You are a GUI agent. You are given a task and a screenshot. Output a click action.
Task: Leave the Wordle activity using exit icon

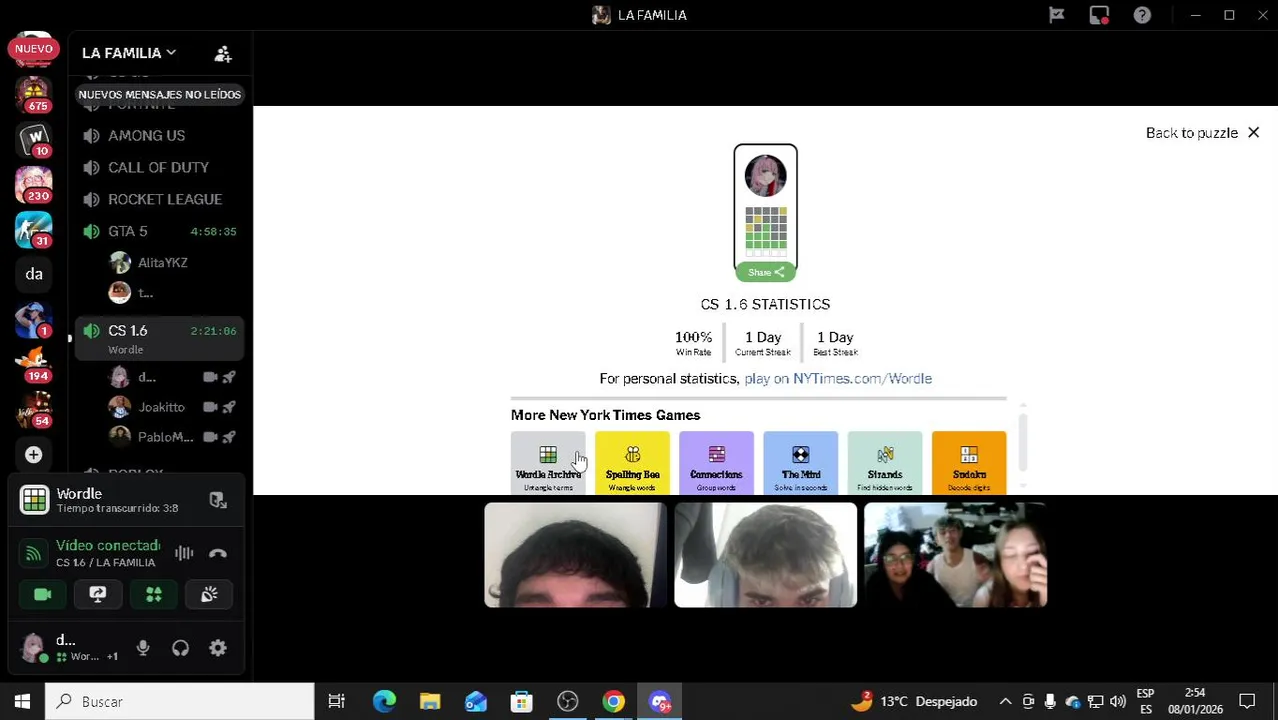point(218,500)
